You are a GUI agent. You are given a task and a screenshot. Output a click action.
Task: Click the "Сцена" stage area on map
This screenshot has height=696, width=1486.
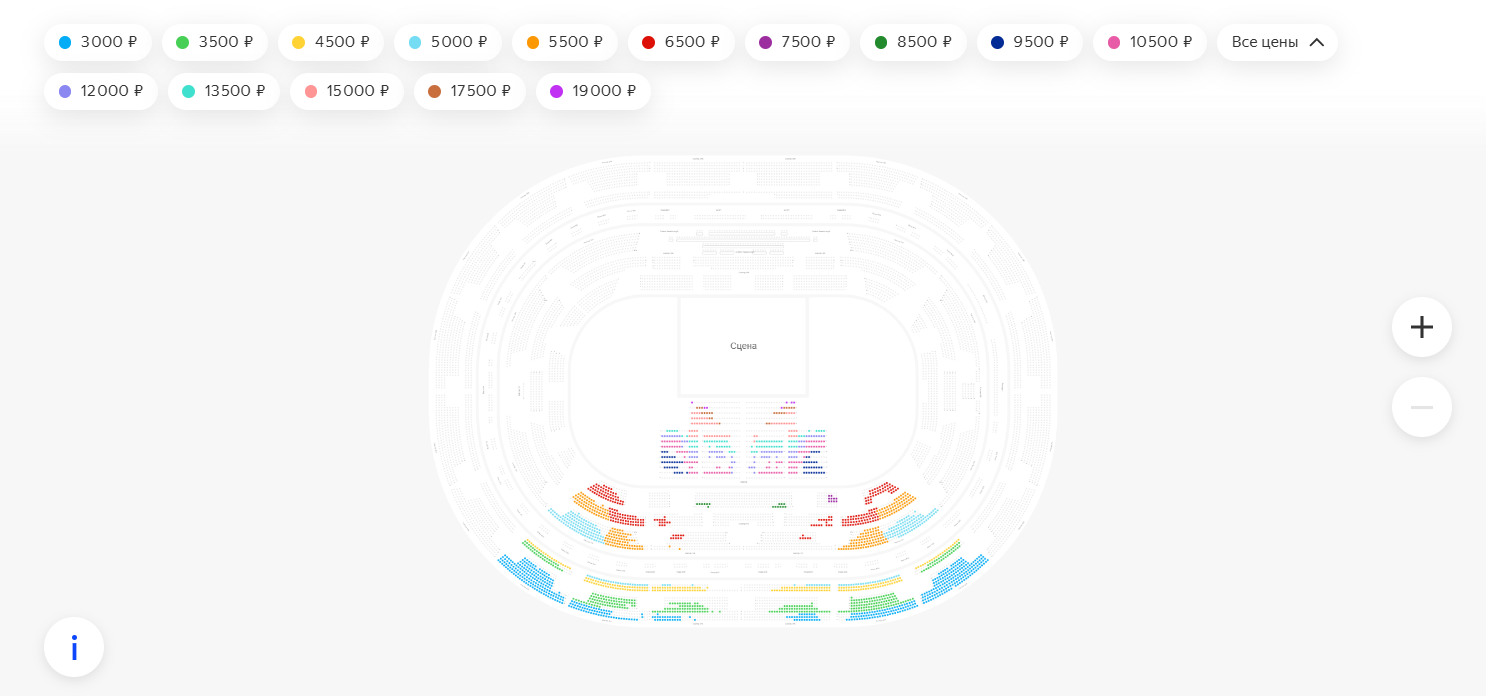[x=743, y=346]
